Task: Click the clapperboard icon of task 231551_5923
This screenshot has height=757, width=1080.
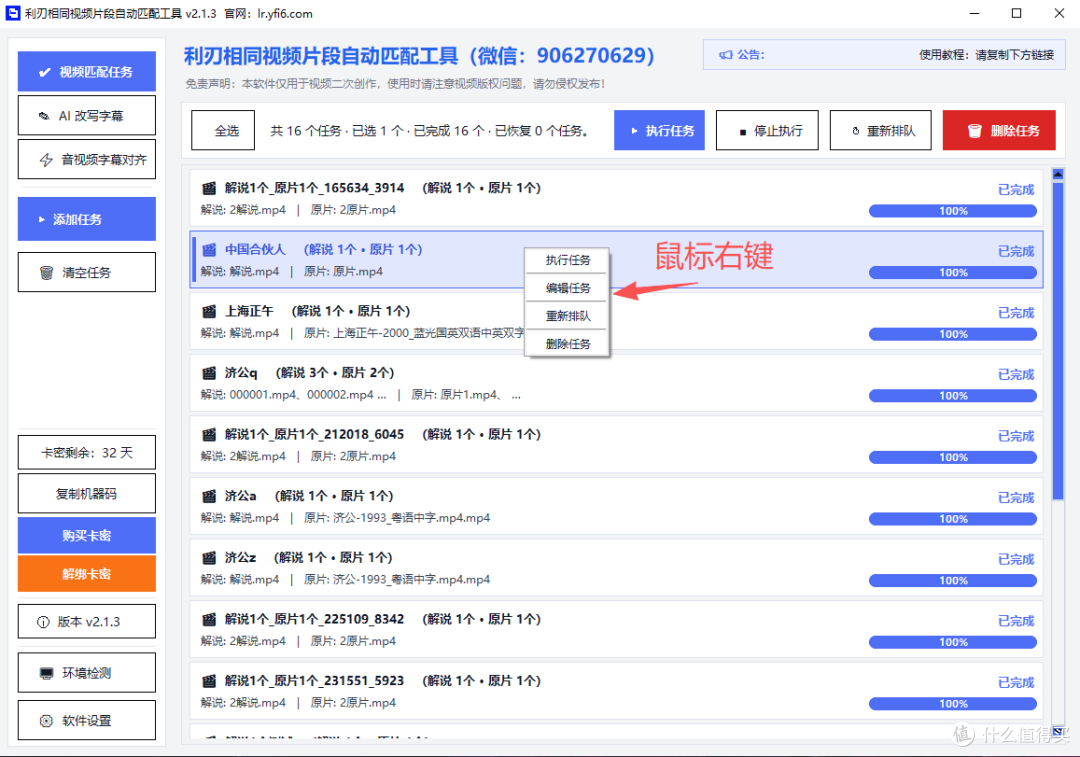Action: click(x=209, y=681)
